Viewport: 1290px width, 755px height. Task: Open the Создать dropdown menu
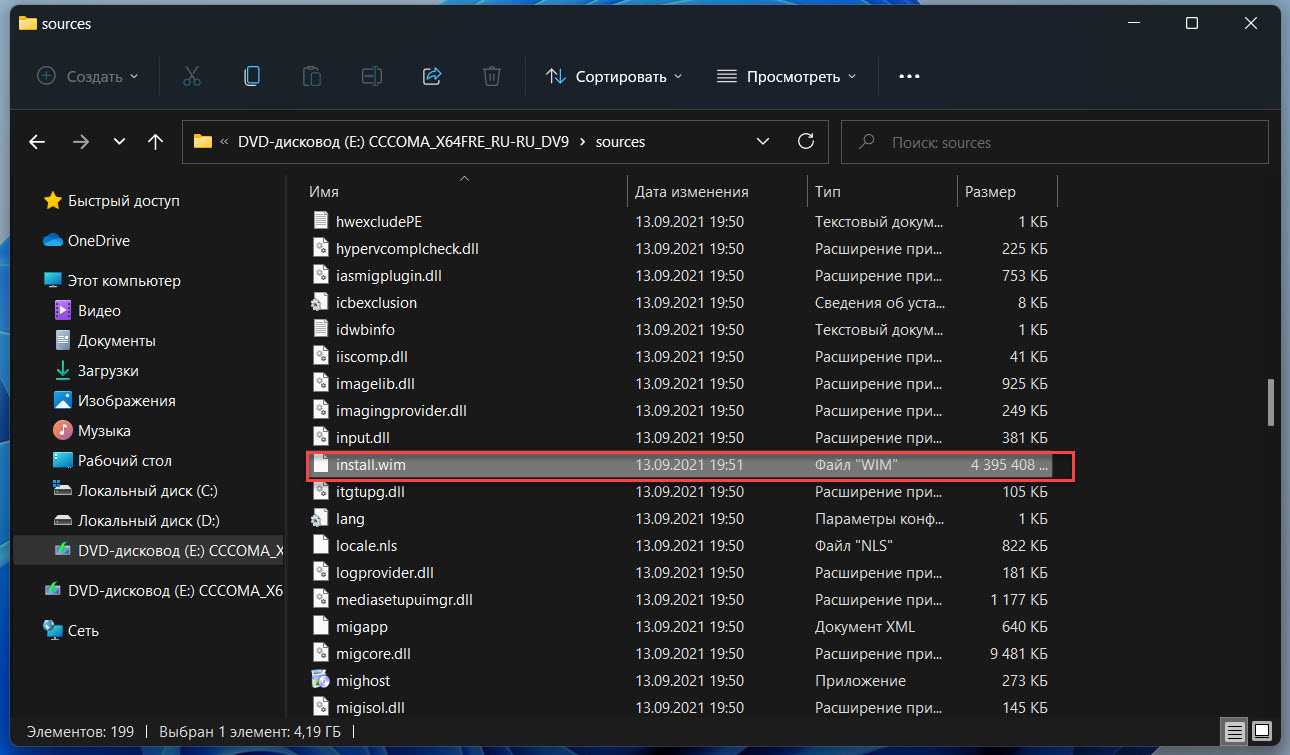(88, 76)
